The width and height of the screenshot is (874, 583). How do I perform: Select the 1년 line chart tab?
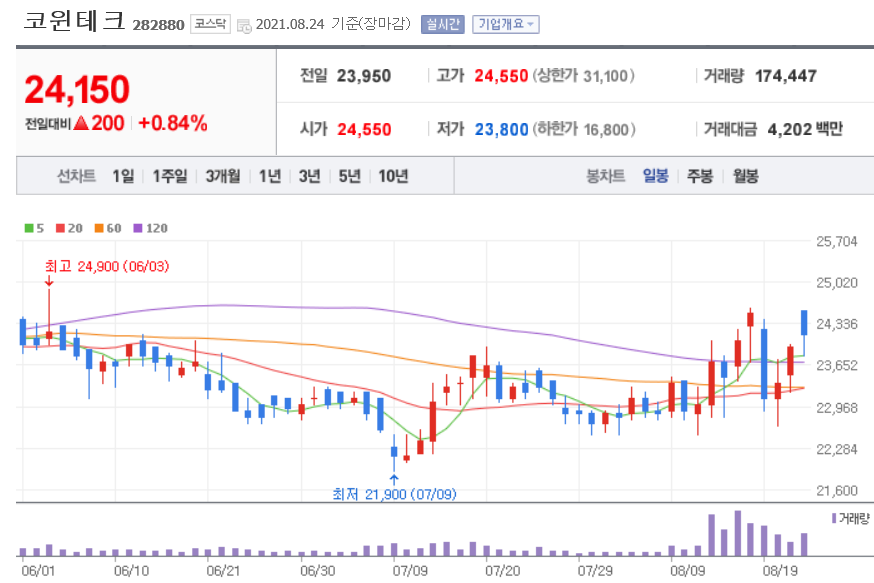270,176
